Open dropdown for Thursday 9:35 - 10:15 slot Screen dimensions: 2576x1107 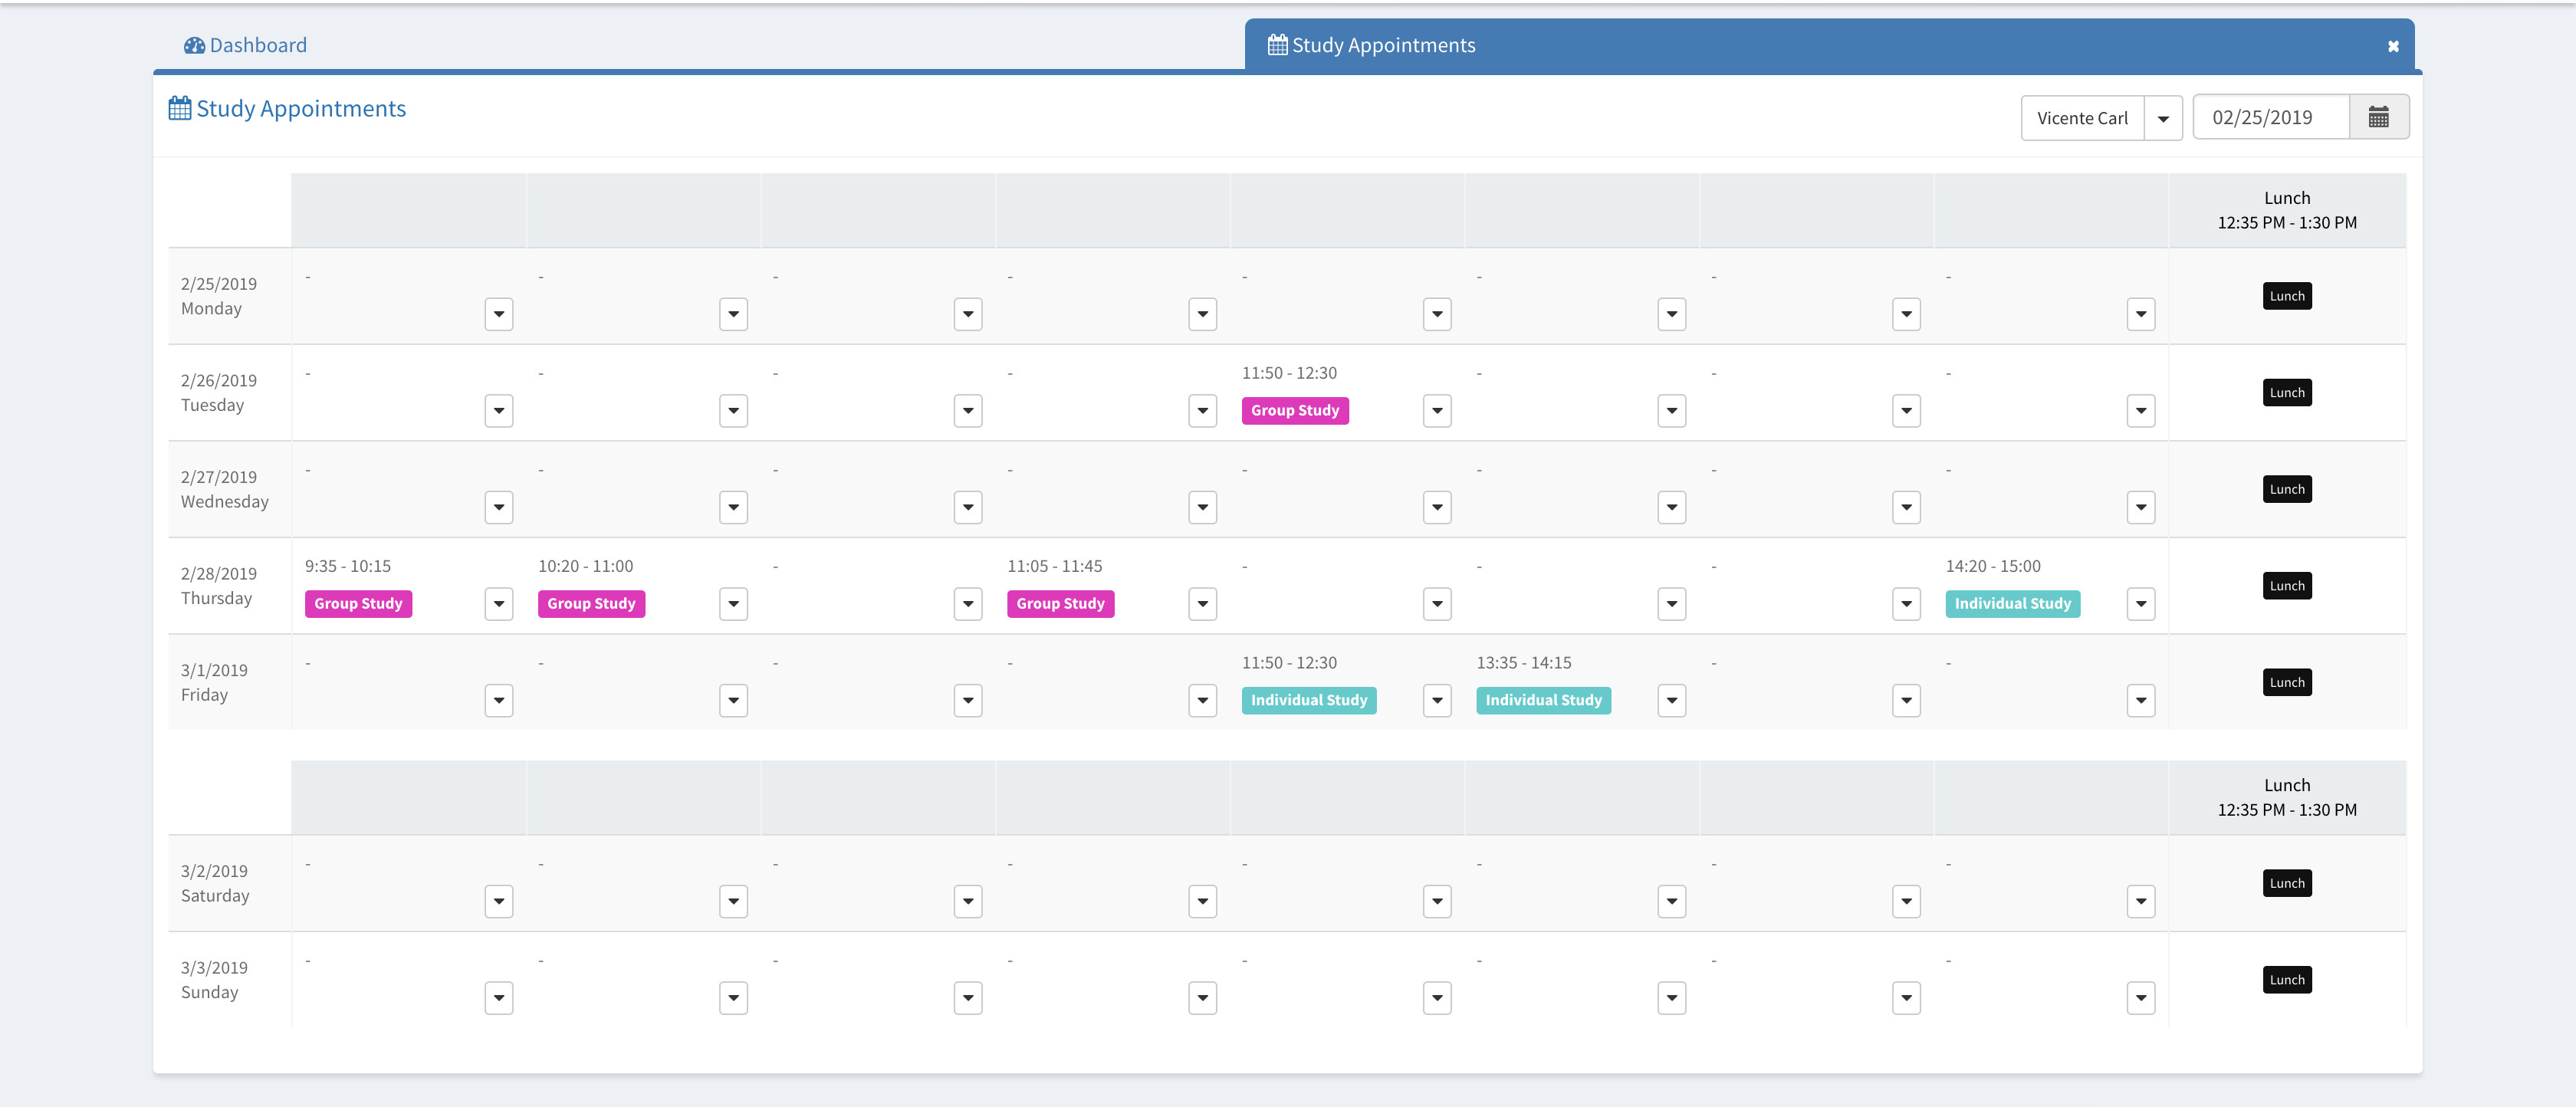[x=499, y=604]
